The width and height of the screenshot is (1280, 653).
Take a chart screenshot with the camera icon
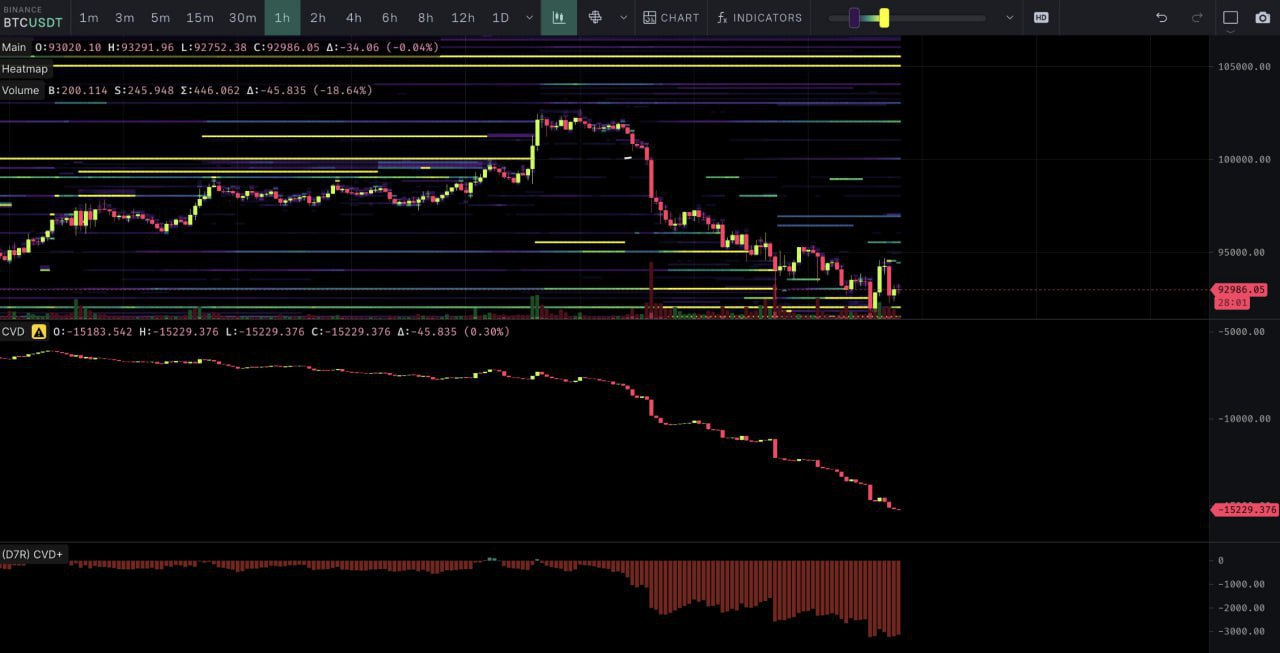1261,17
